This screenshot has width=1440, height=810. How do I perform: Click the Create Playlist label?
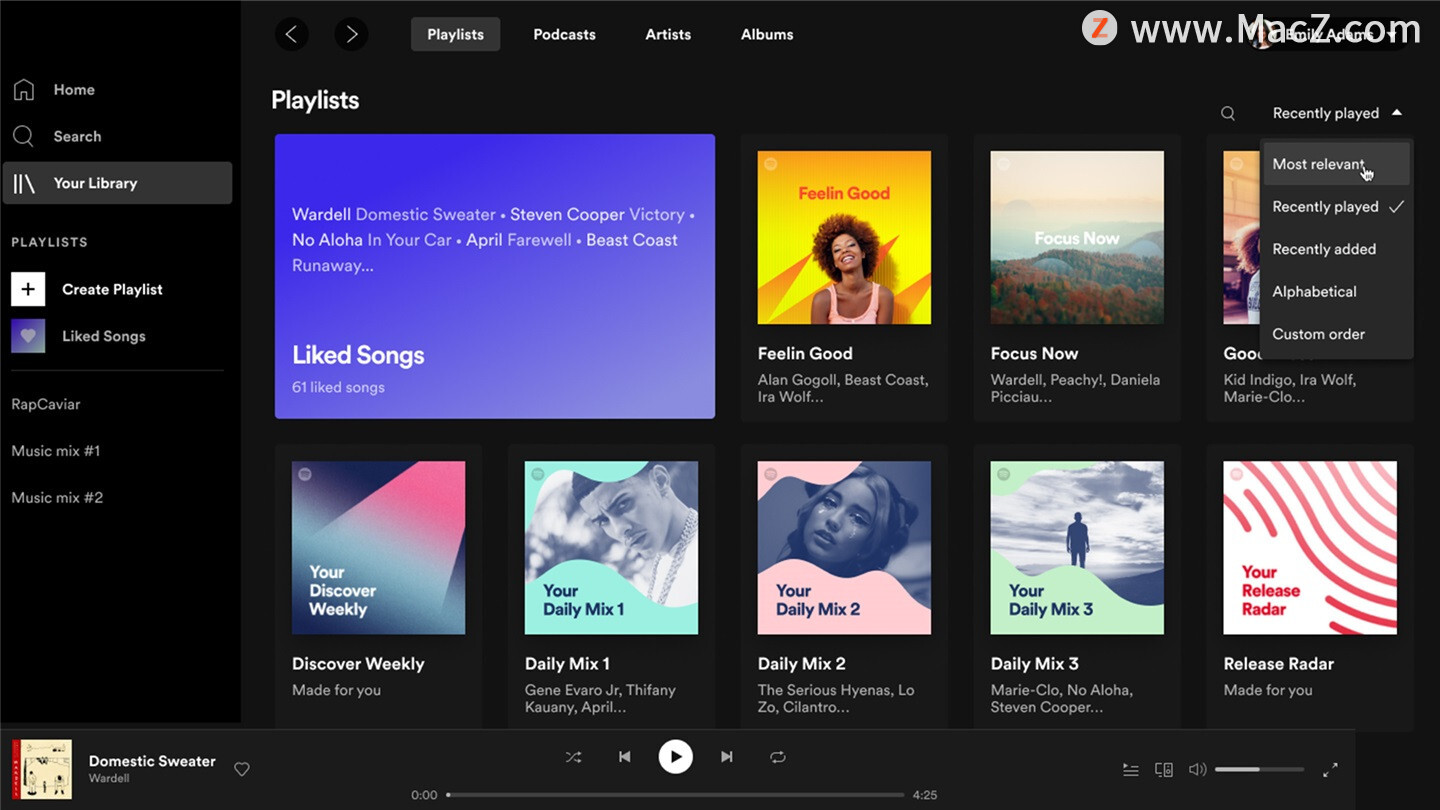112,289
